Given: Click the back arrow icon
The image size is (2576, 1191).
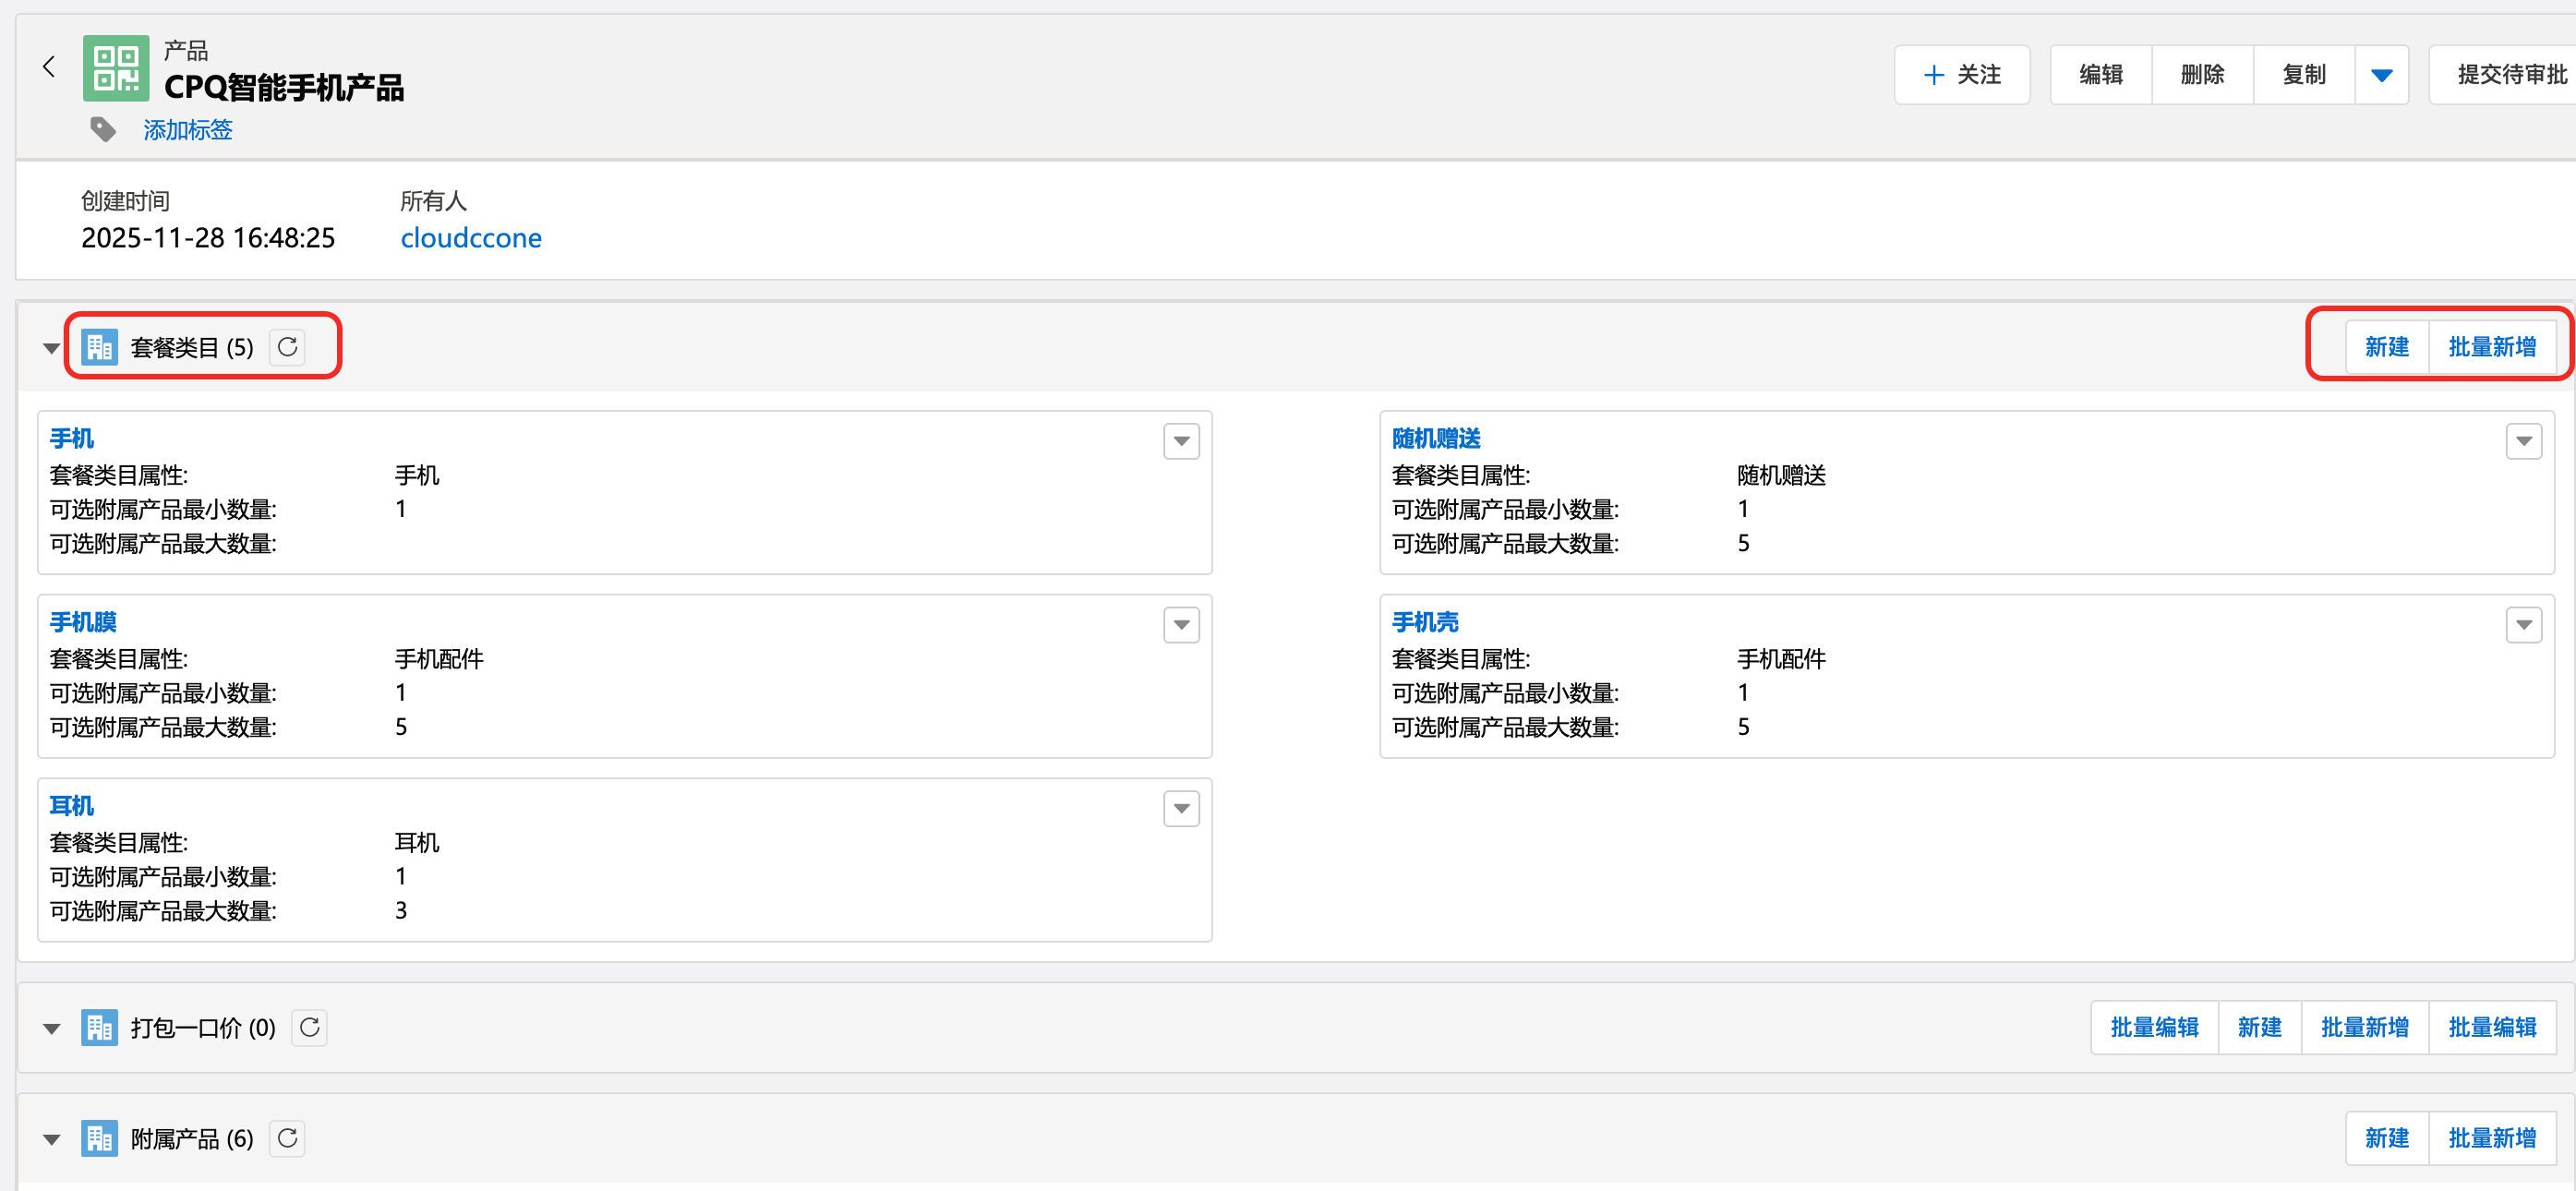Looking at the screenshot, I should coord(48,67).
